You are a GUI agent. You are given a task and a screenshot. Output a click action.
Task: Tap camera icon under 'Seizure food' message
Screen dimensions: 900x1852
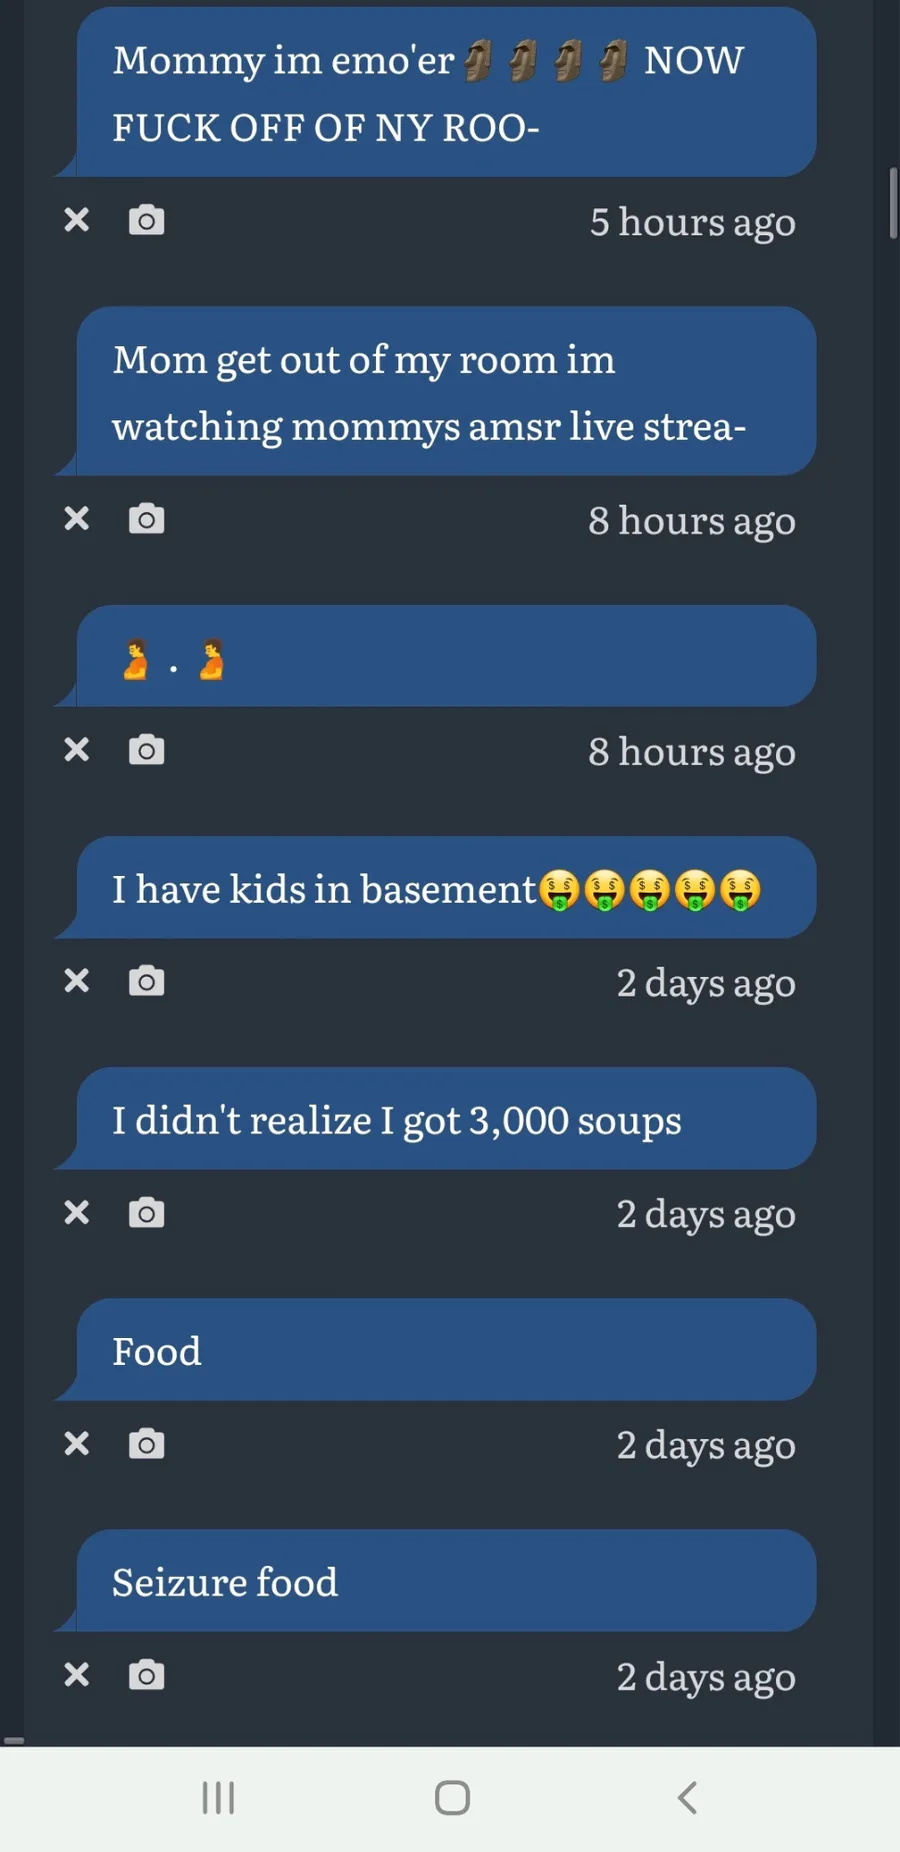coord(146,1675)
